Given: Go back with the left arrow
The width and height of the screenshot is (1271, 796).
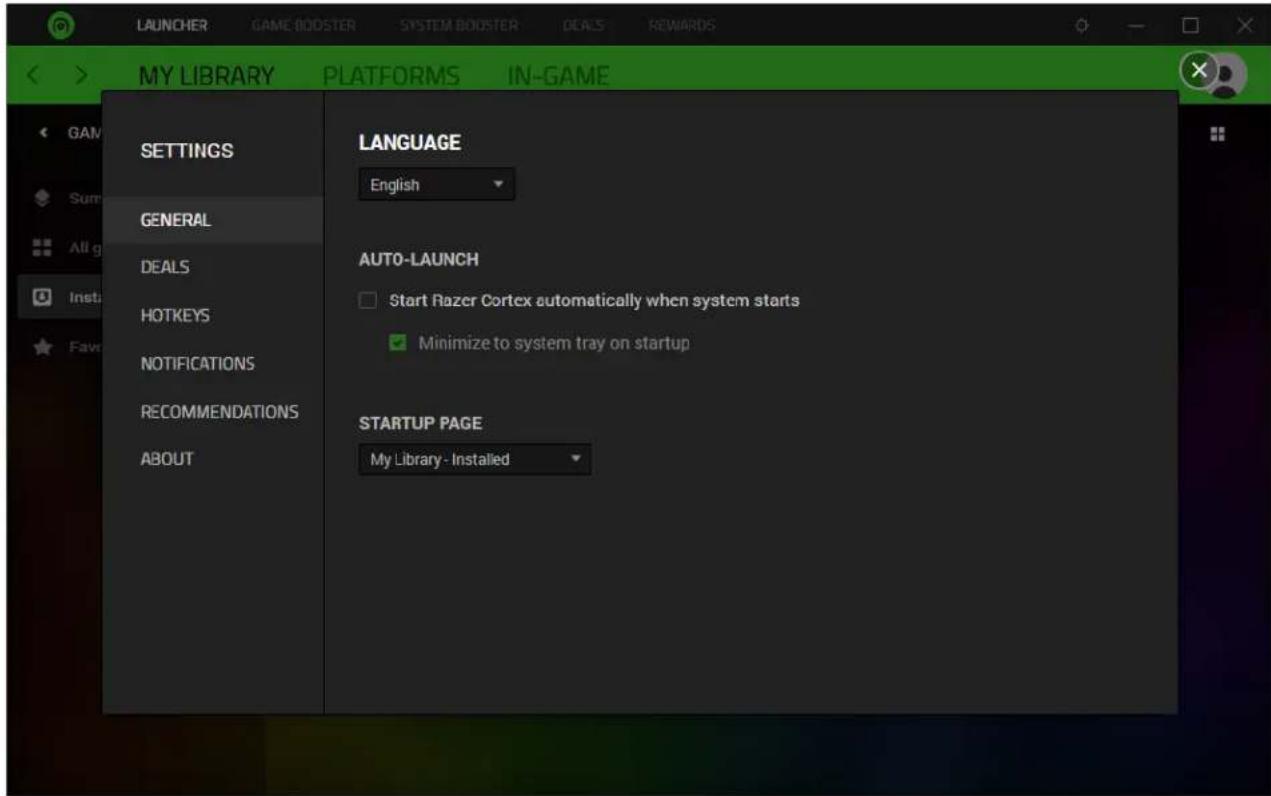Looking at the screenshot, I should click(x=32, y=75).
